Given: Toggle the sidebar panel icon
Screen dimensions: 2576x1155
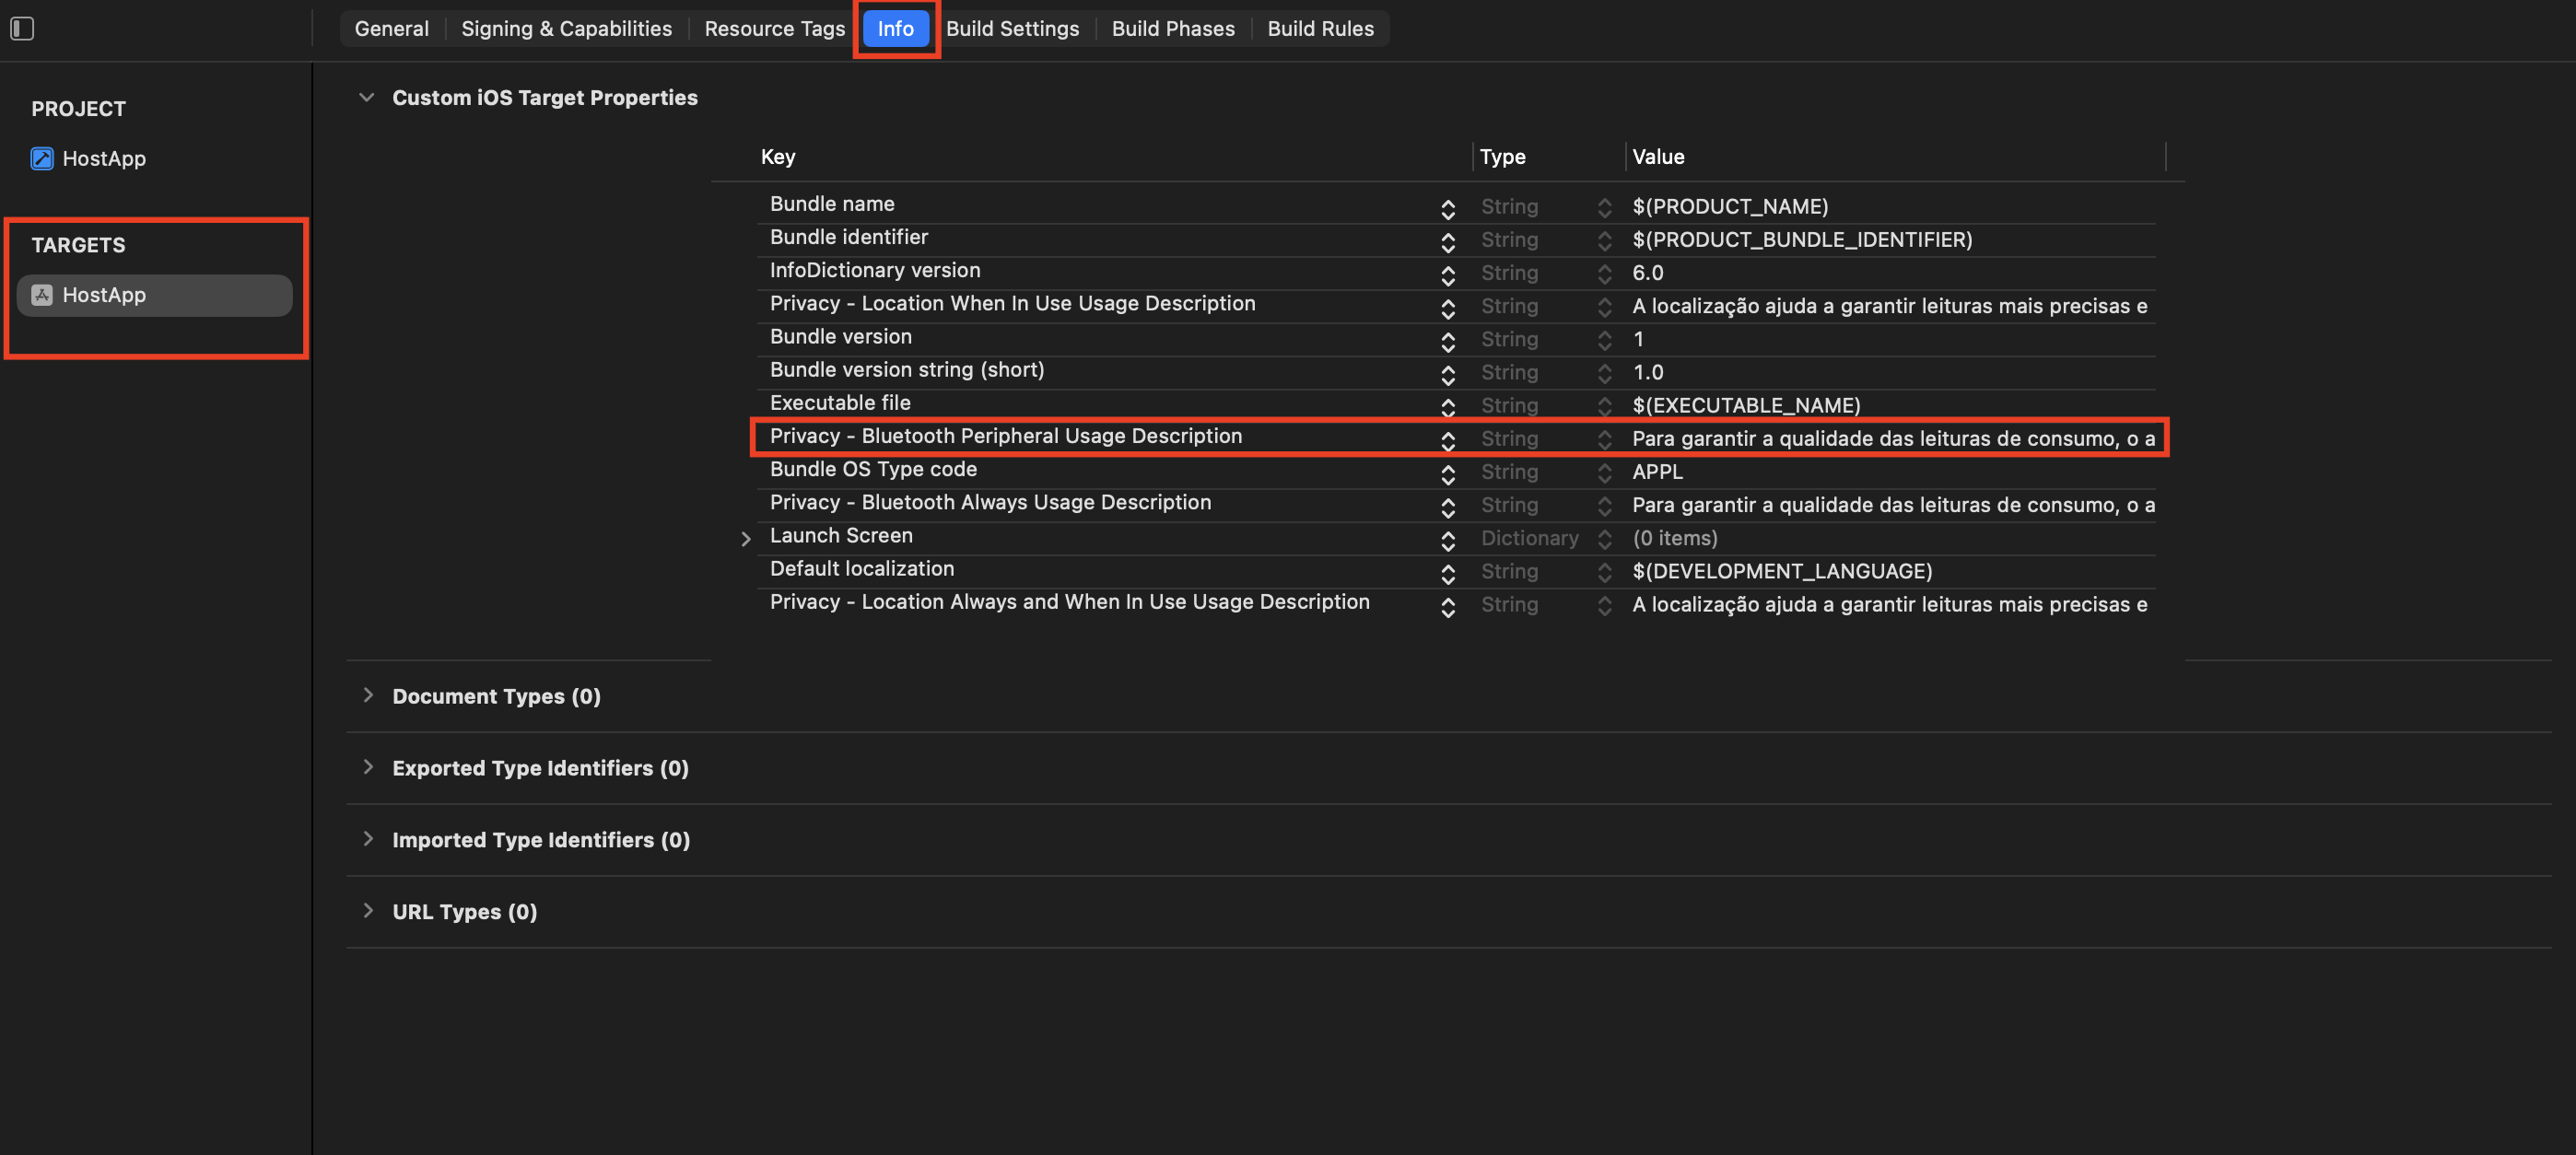Looking at the screenshot, I should pyautogui.click(x=22, y=29).
